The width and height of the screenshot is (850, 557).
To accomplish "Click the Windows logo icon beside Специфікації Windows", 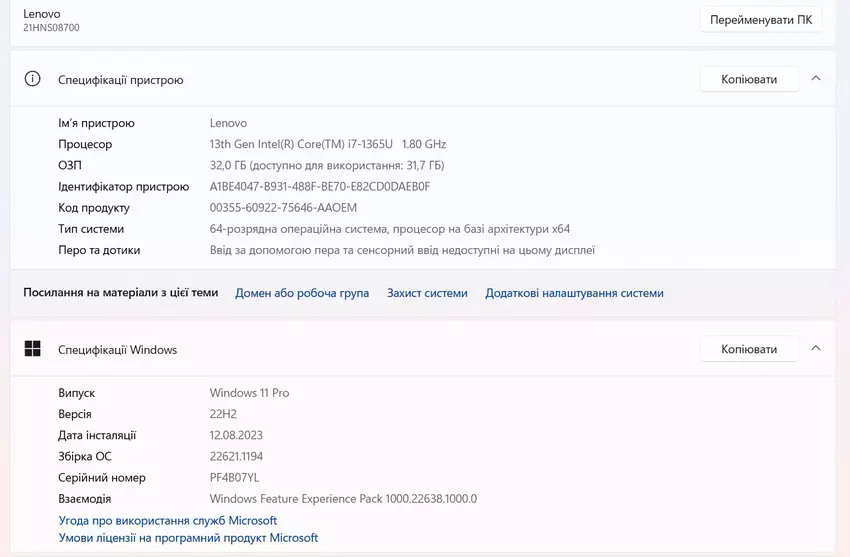I will [33, 349].
